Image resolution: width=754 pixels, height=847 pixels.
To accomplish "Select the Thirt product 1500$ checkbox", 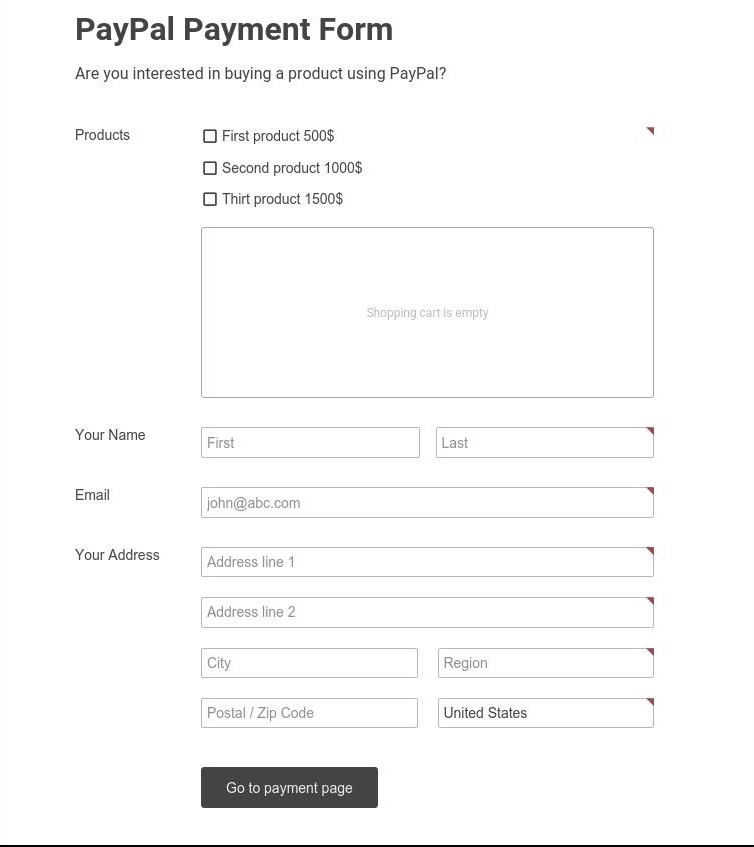I will click(210, 199).
